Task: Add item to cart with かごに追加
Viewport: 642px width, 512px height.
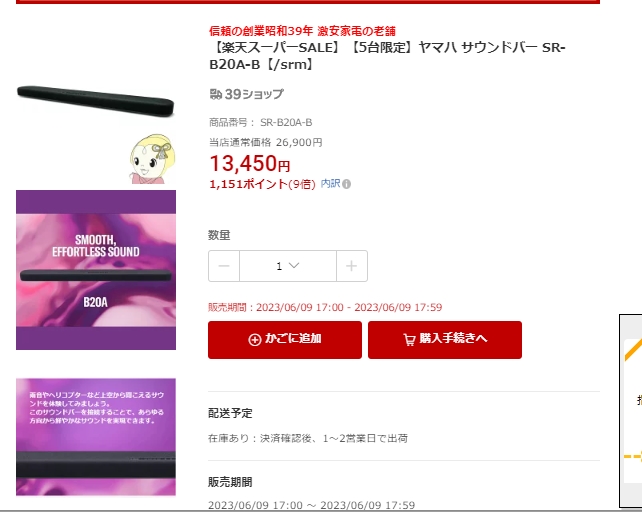Action: coord(285,340)
